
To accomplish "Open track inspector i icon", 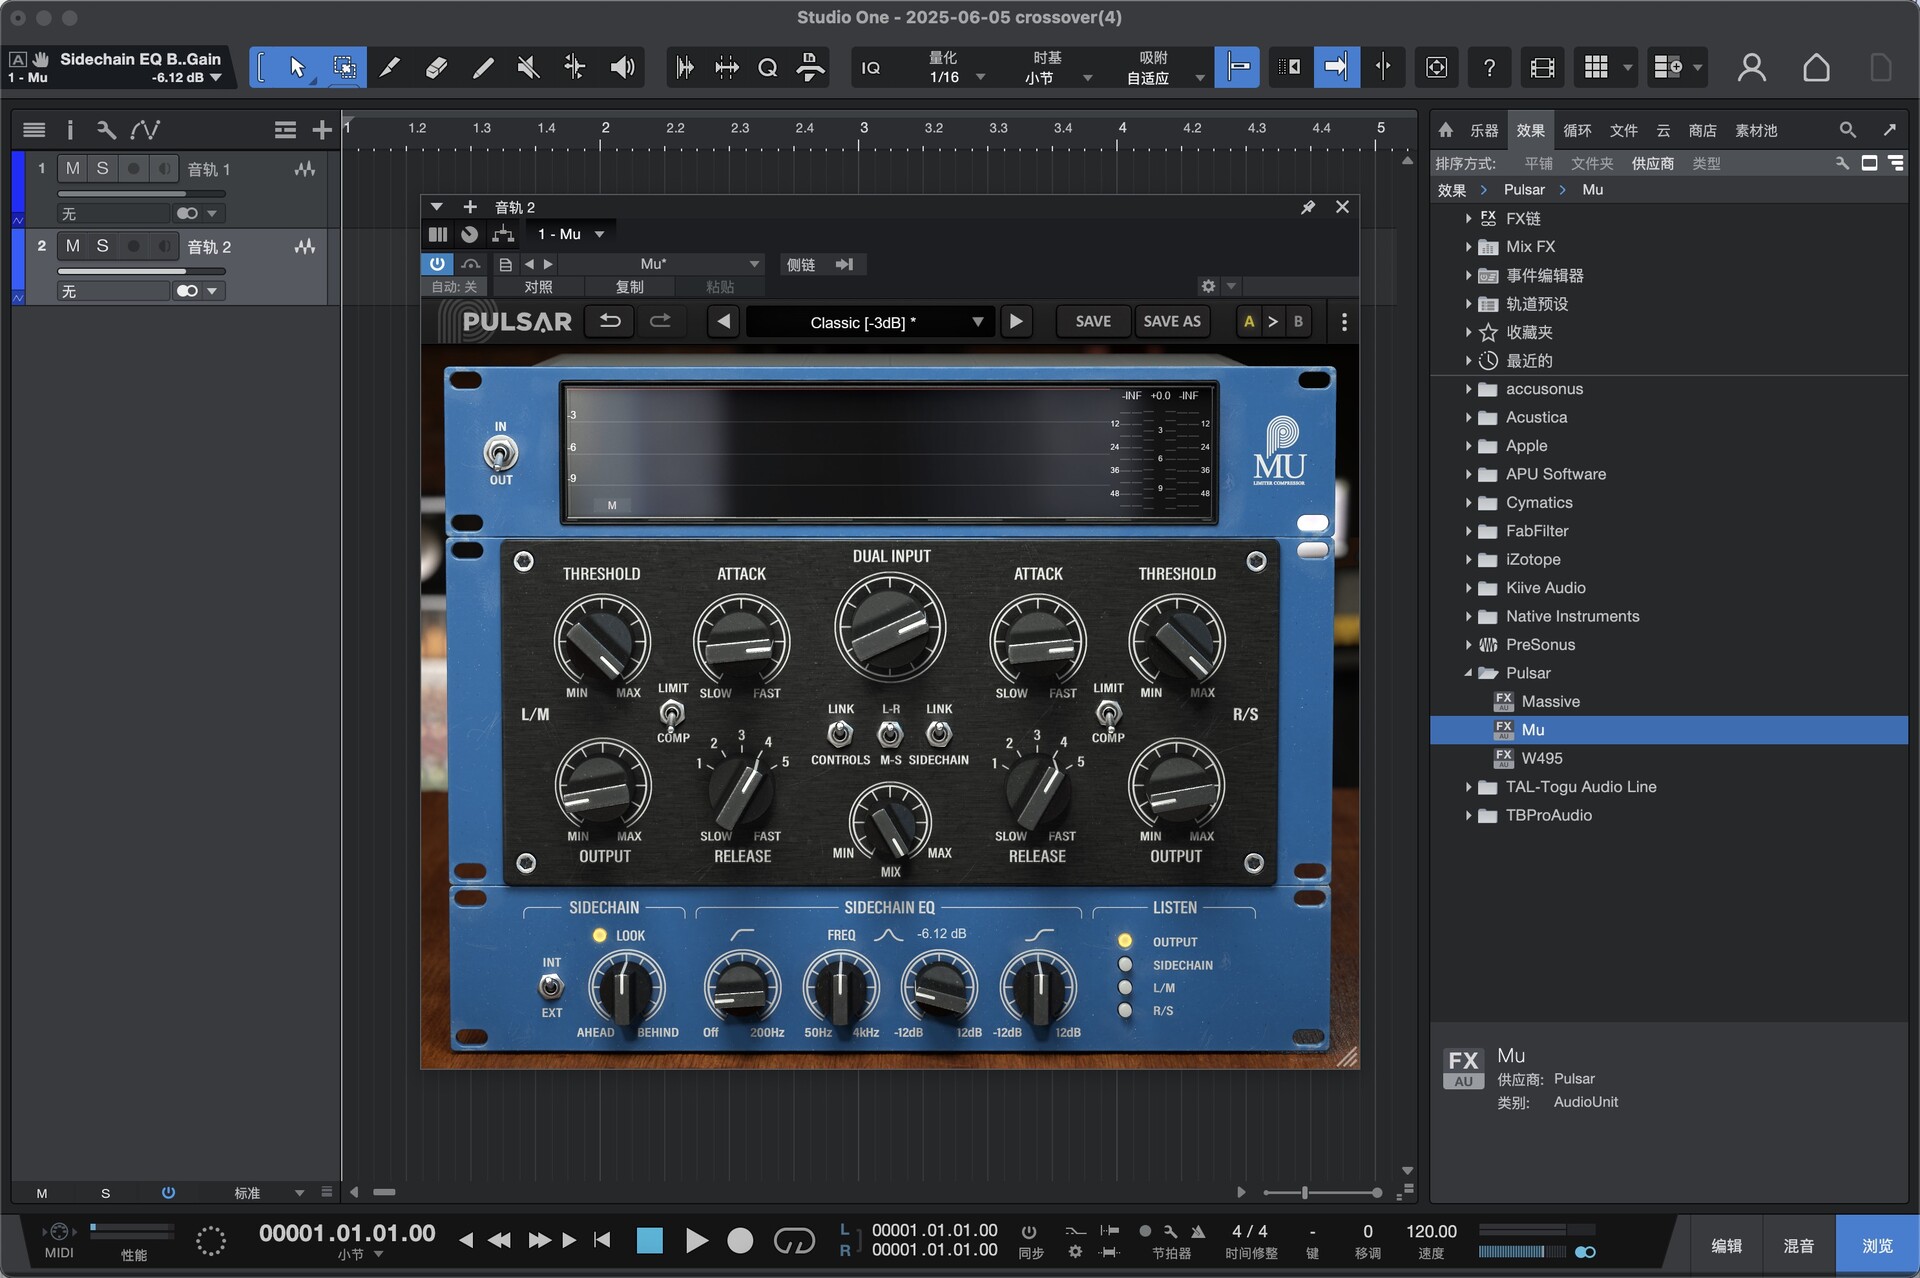I will 69,130.
